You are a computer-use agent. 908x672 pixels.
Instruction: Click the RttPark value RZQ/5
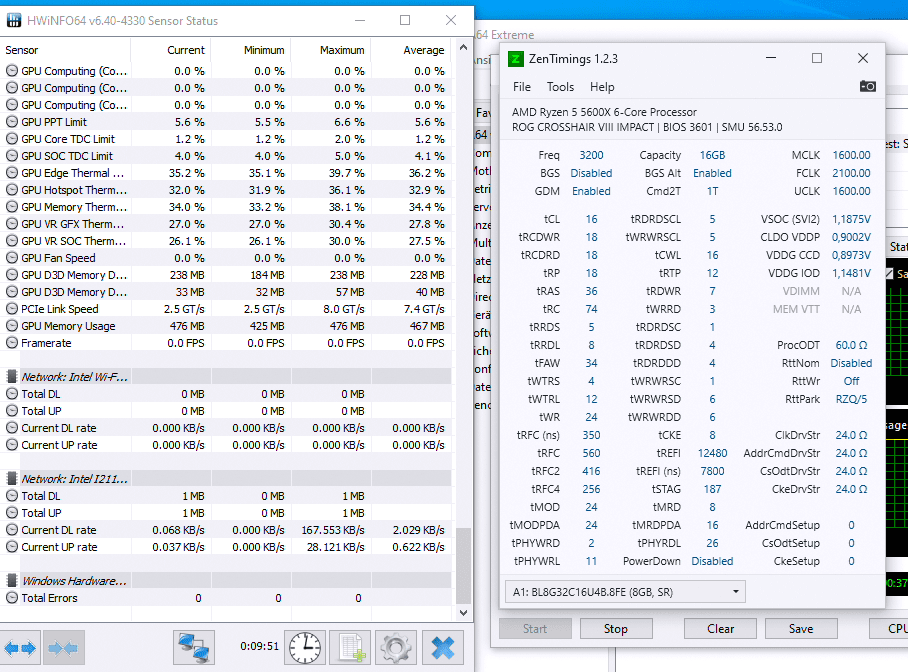[x=851, y=399]
